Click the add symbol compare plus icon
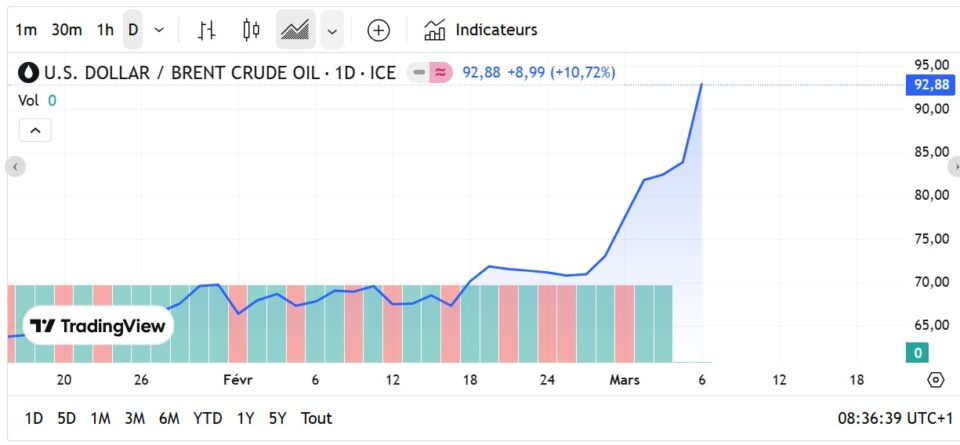The image size is (960, 445). point(378,30)
